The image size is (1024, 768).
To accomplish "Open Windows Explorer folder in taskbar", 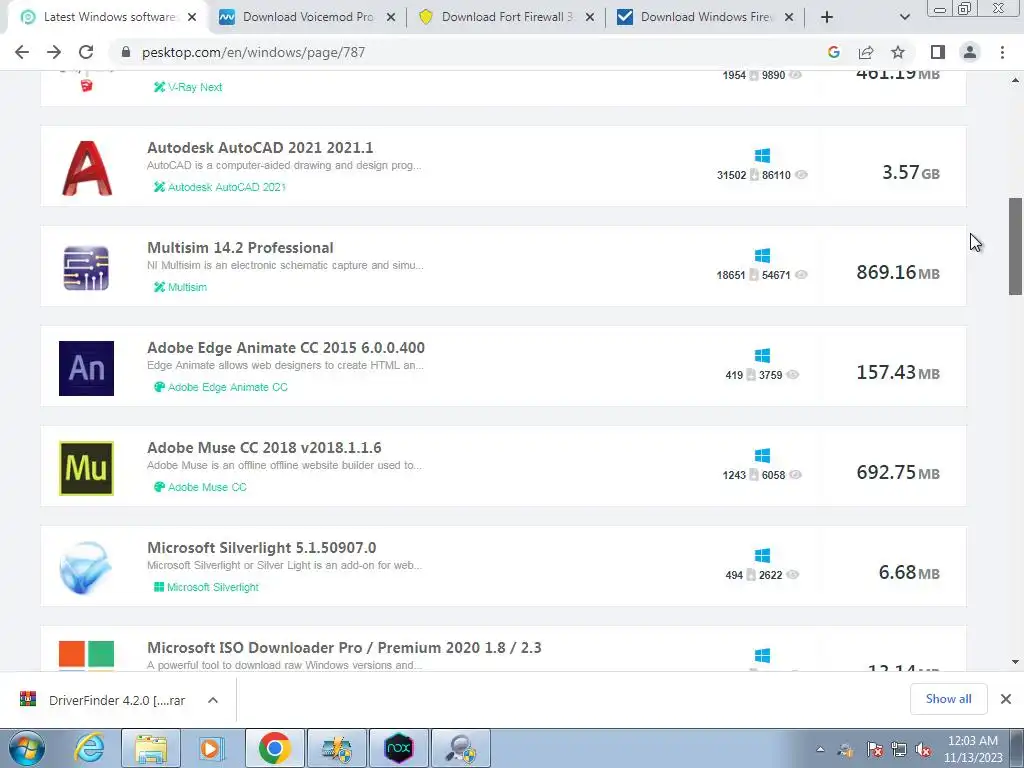I will [151, 748].
